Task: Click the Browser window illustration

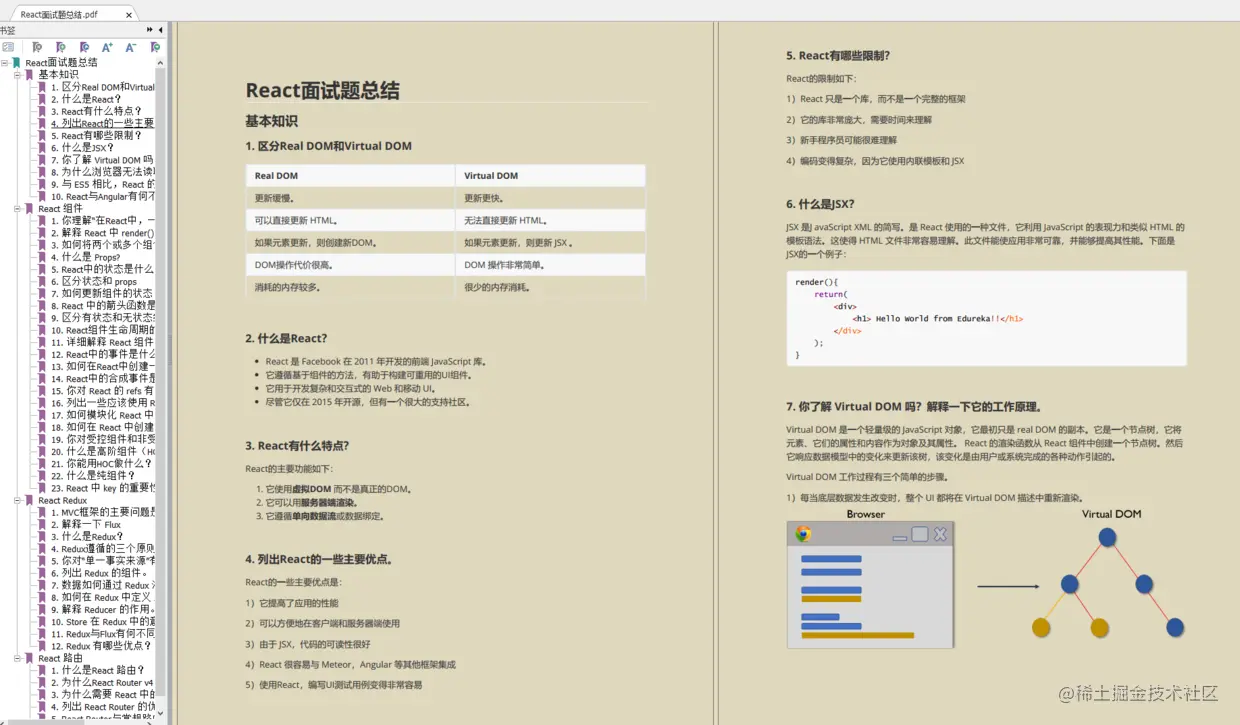Action: click(870, 584)
